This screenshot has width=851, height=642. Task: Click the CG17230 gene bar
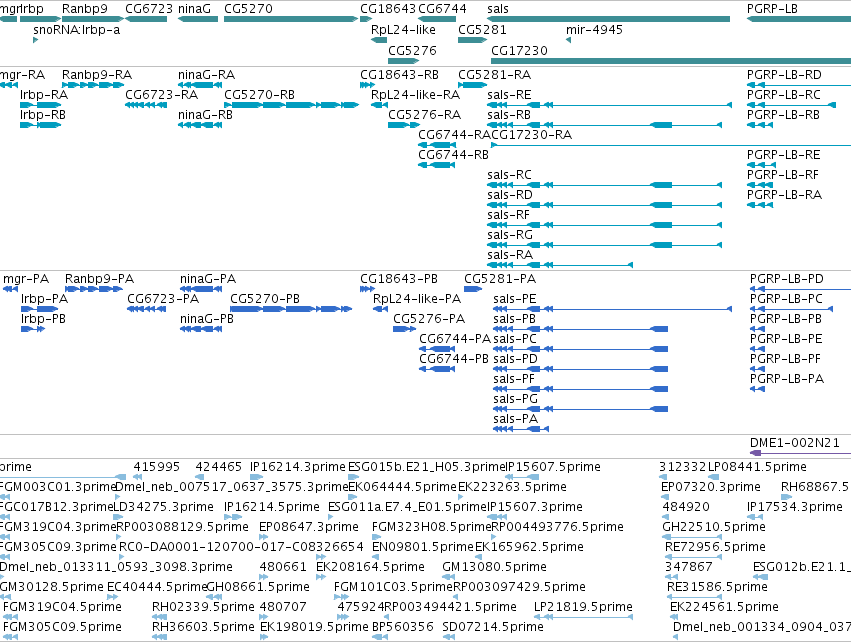671,61
